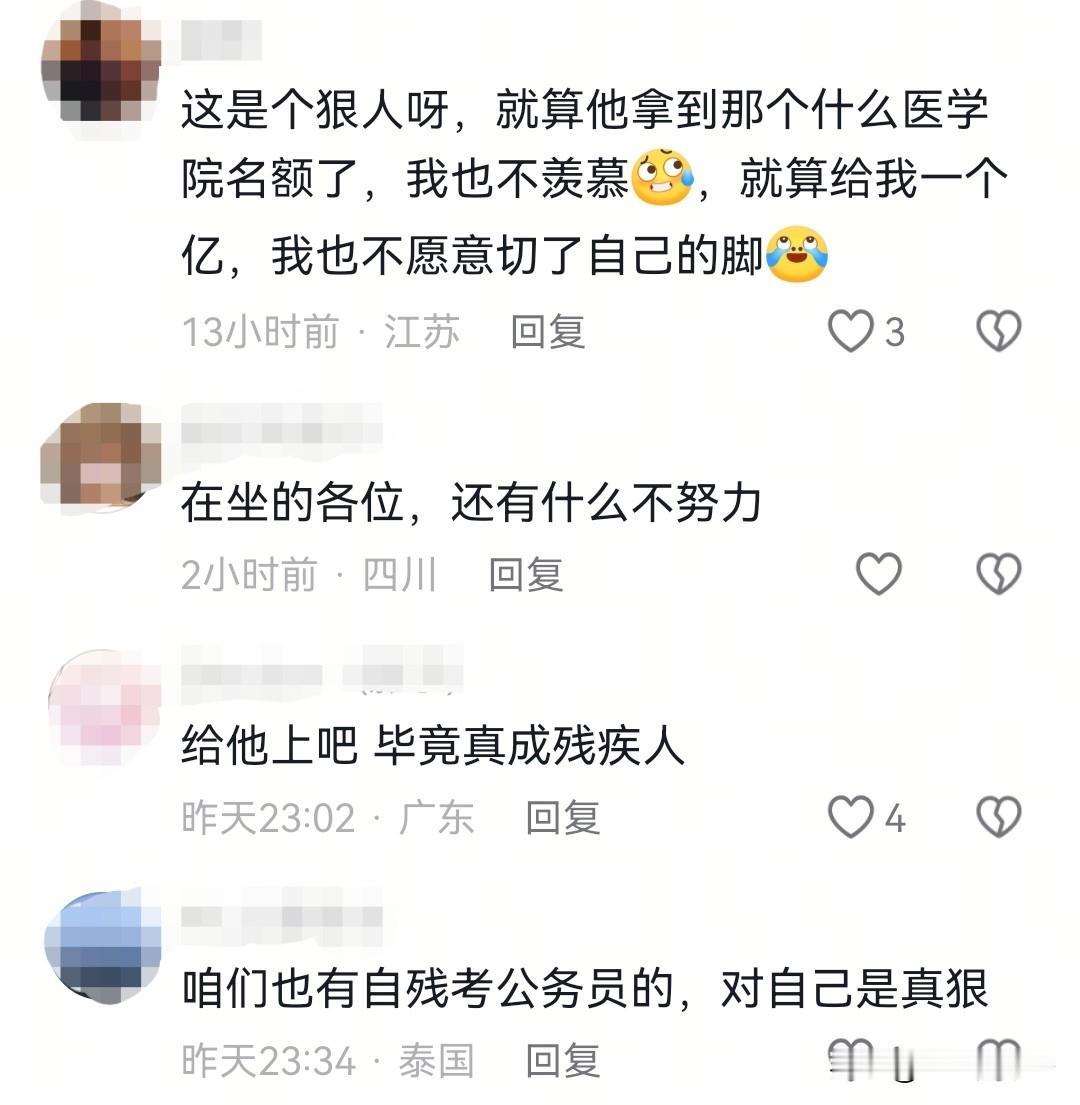Select the comment text 在坐的各位,还有什么不努力
1080x1105 pixels.
coord(471,503)
